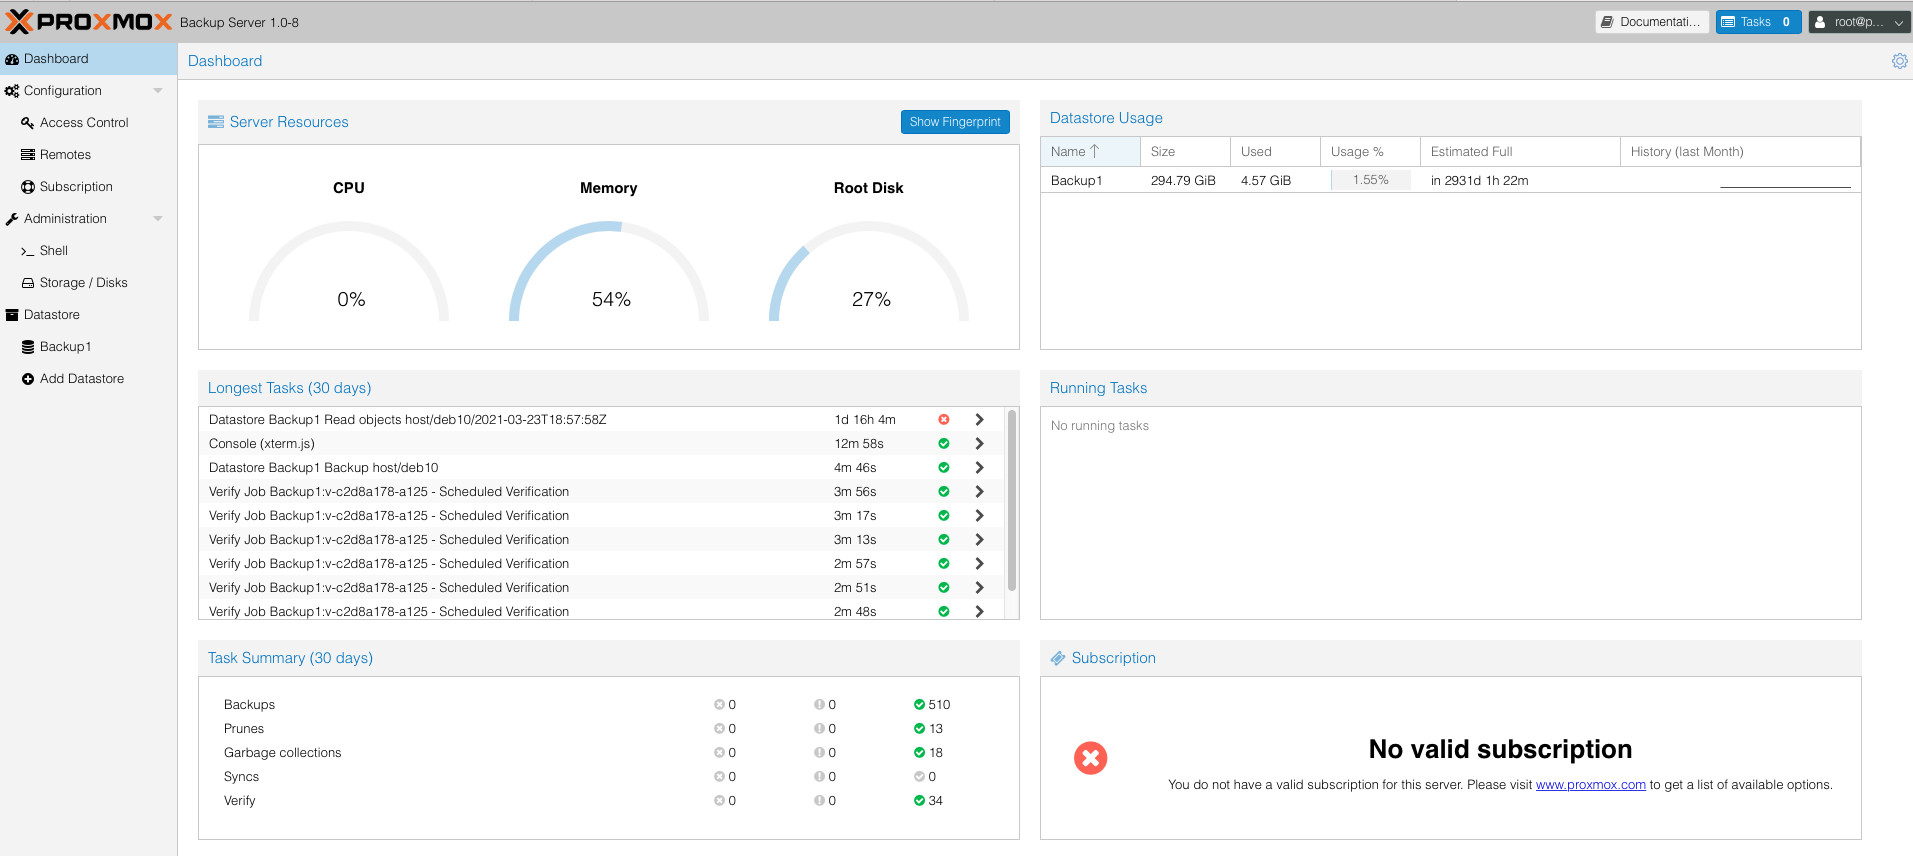Click the red X no-subscription icon
Viewport: 1913px width, 856px height.
(1091, 758)
